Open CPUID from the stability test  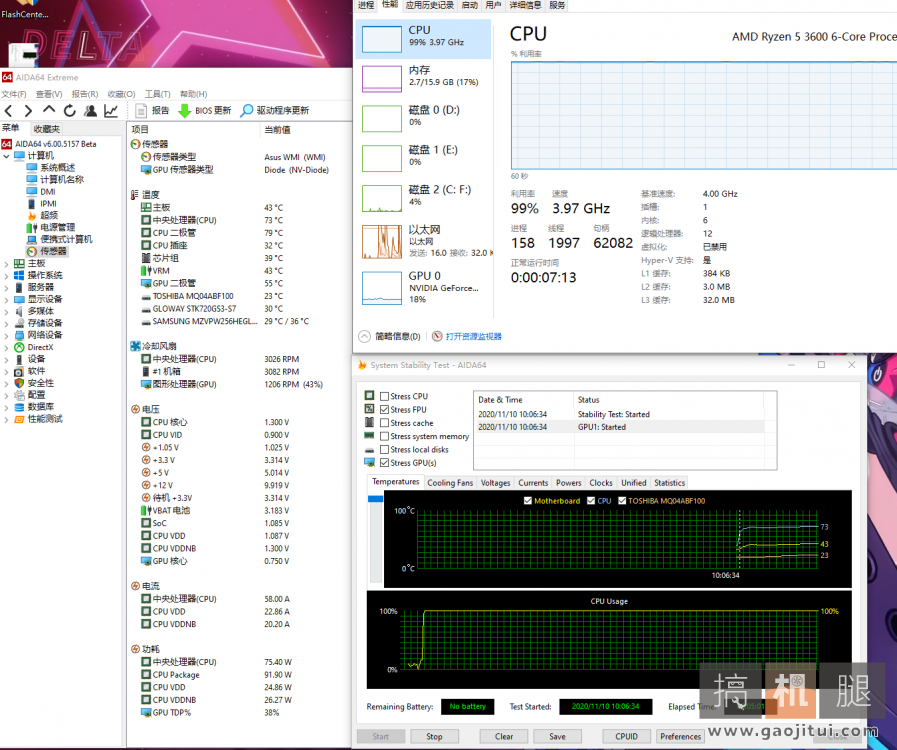pos(626,736)
